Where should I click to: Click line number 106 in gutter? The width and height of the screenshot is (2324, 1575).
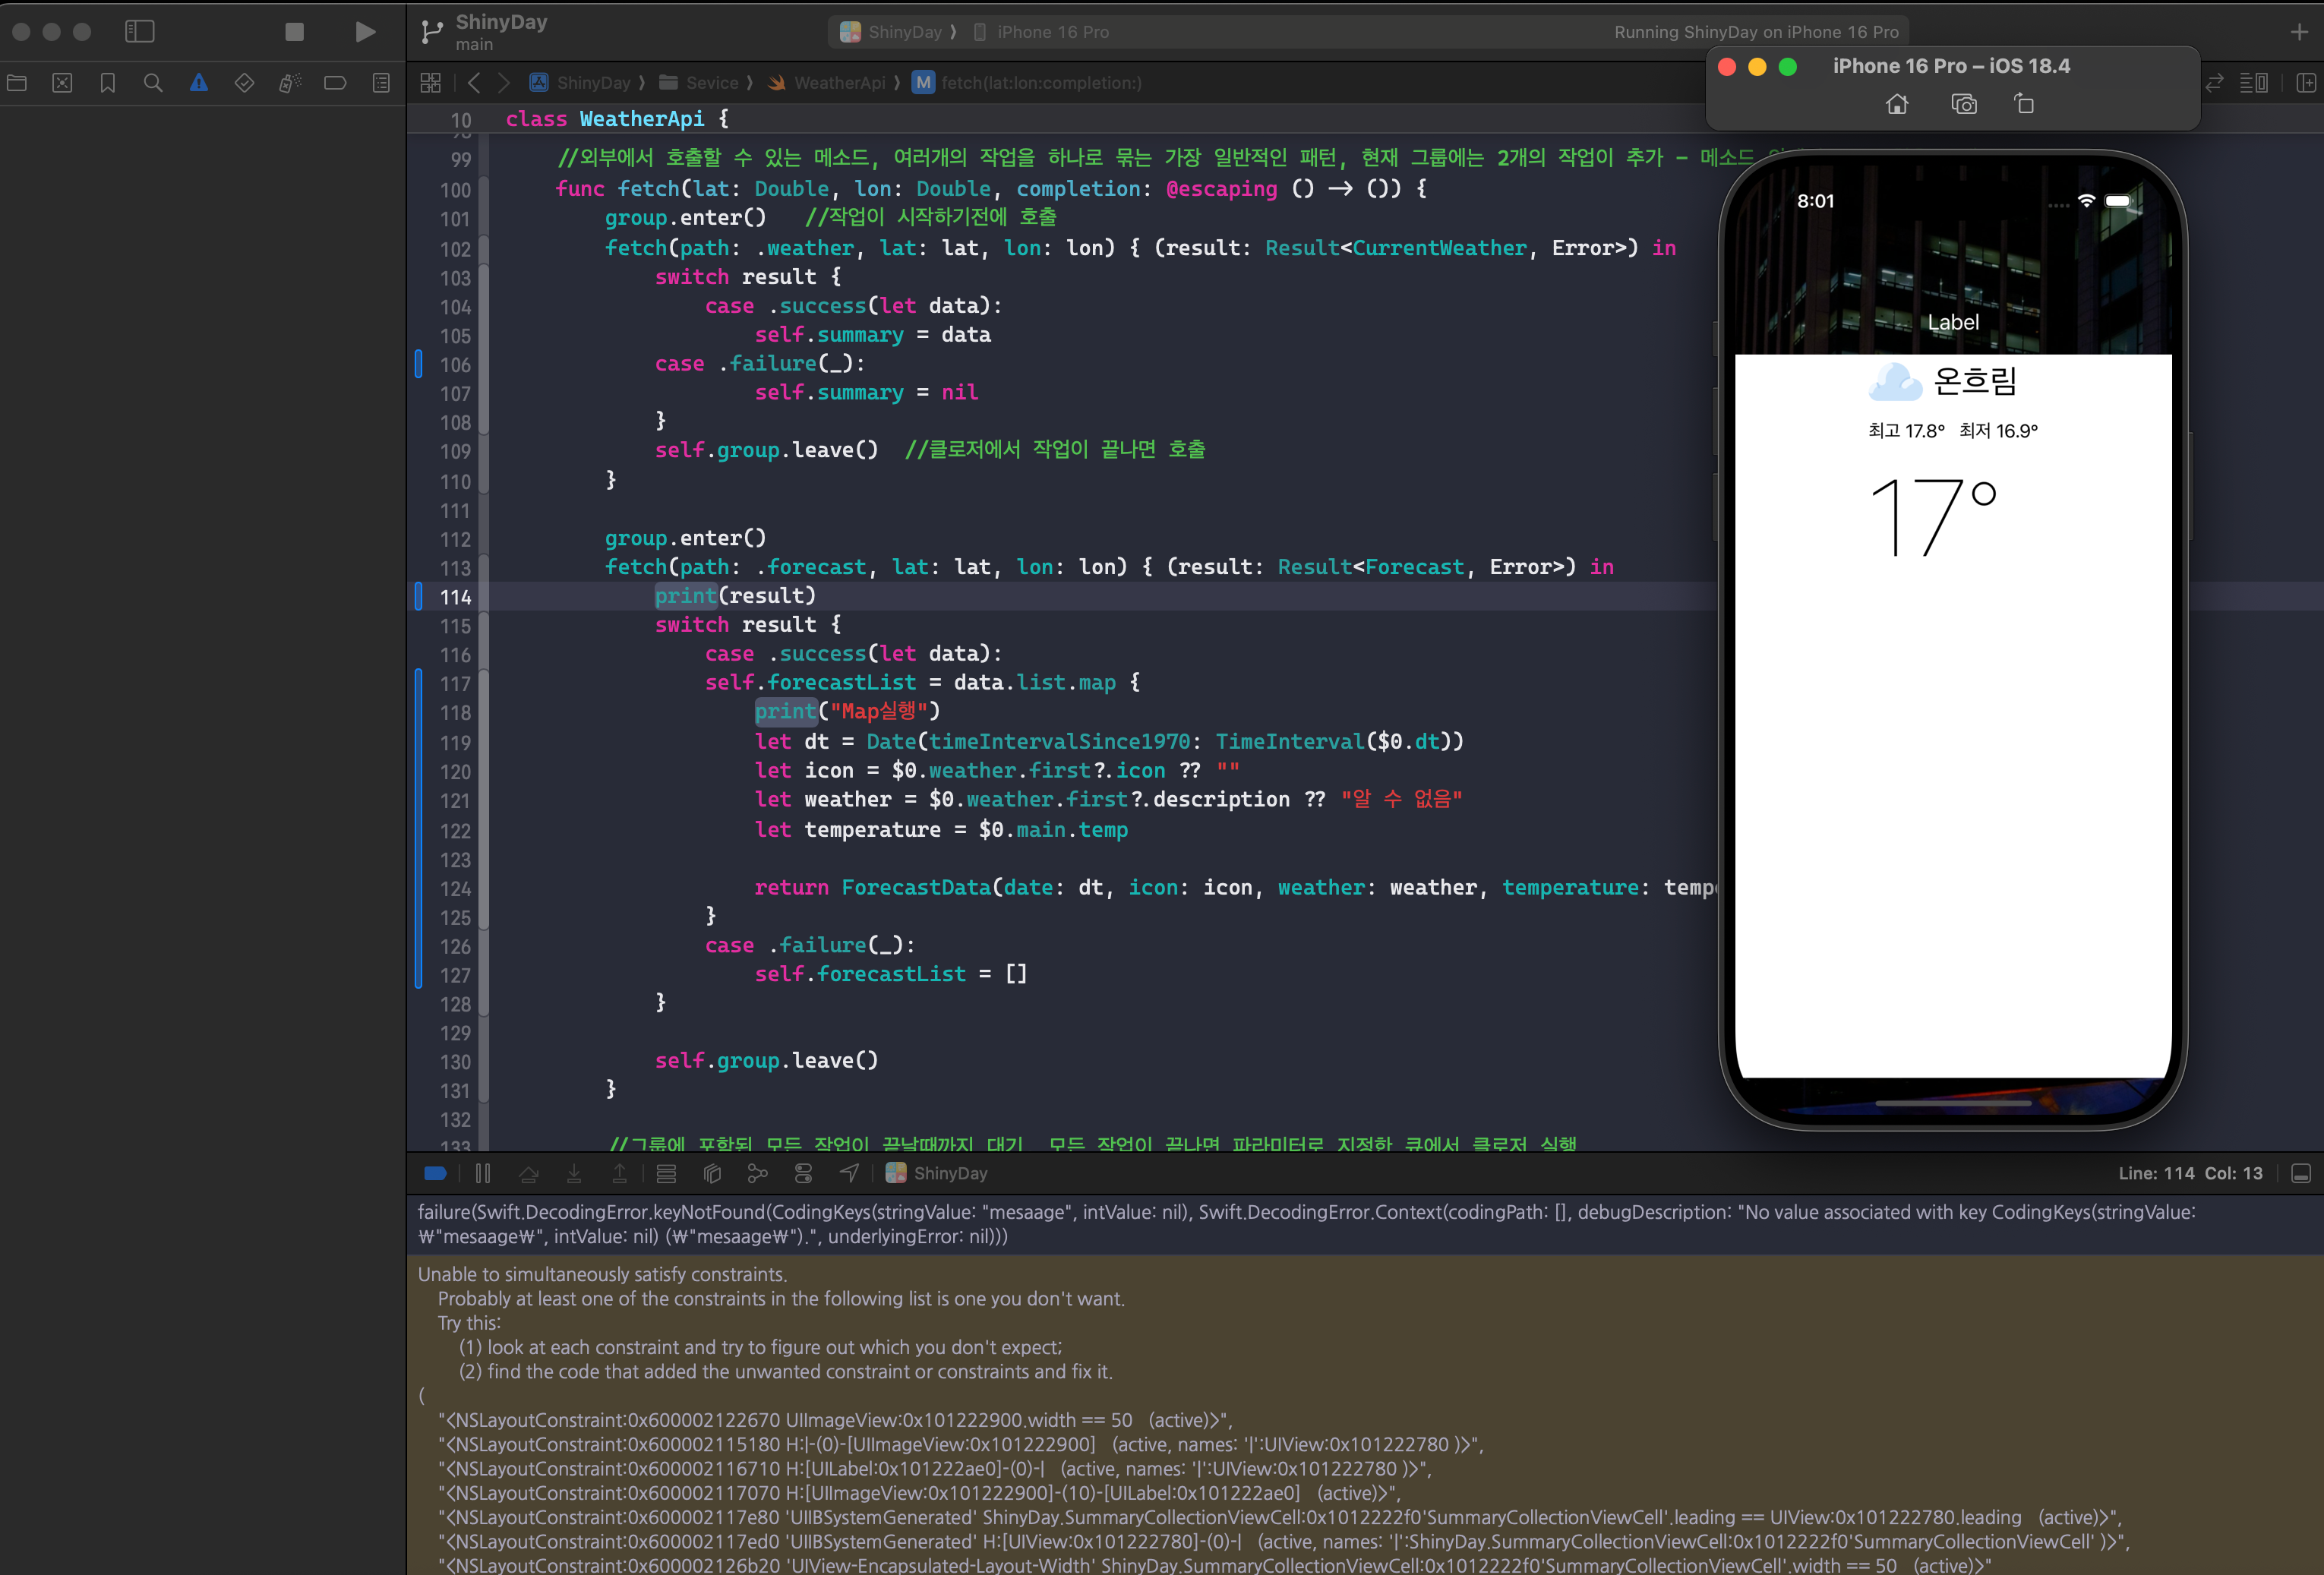click(455, 365)
